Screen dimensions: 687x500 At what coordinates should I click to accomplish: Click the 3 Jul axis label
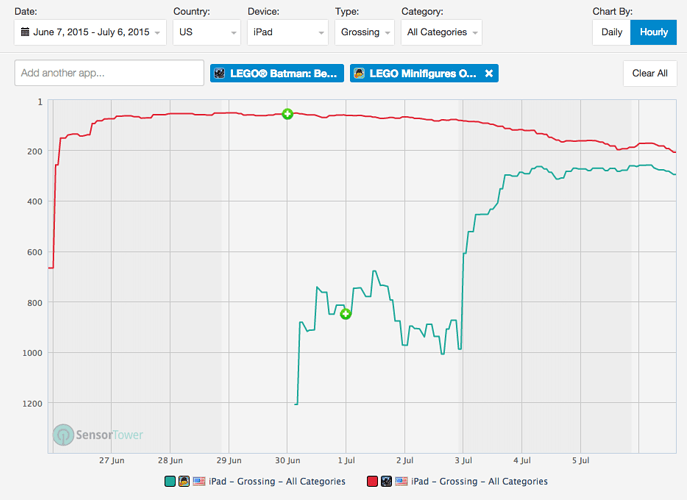click(x=463, y=461)
